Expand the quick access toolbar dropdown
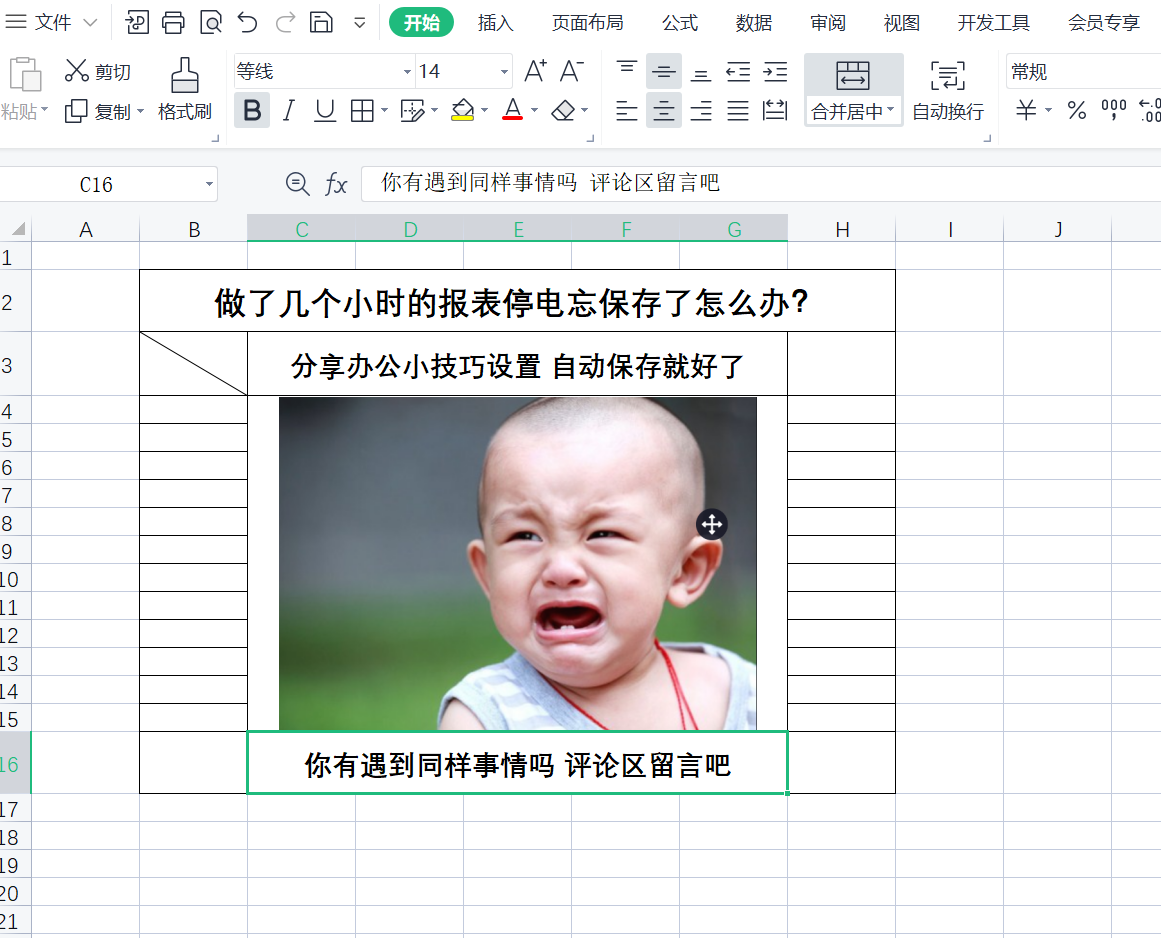 (x=360, y=23)
